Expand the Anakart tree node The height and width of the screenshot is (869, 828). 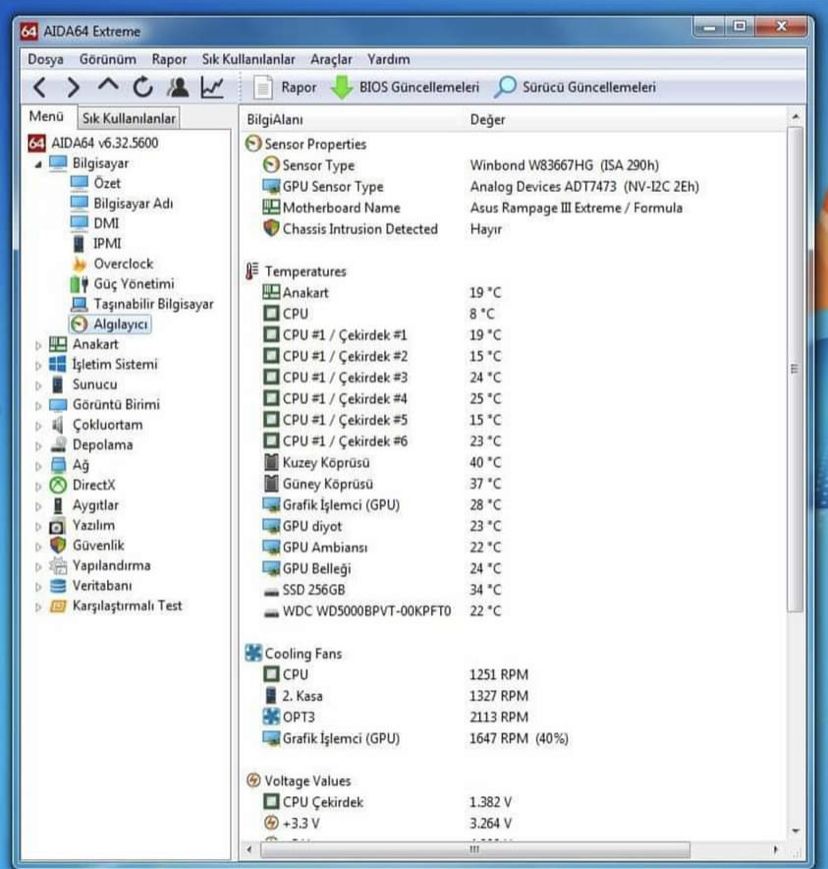tap(38, 345)
